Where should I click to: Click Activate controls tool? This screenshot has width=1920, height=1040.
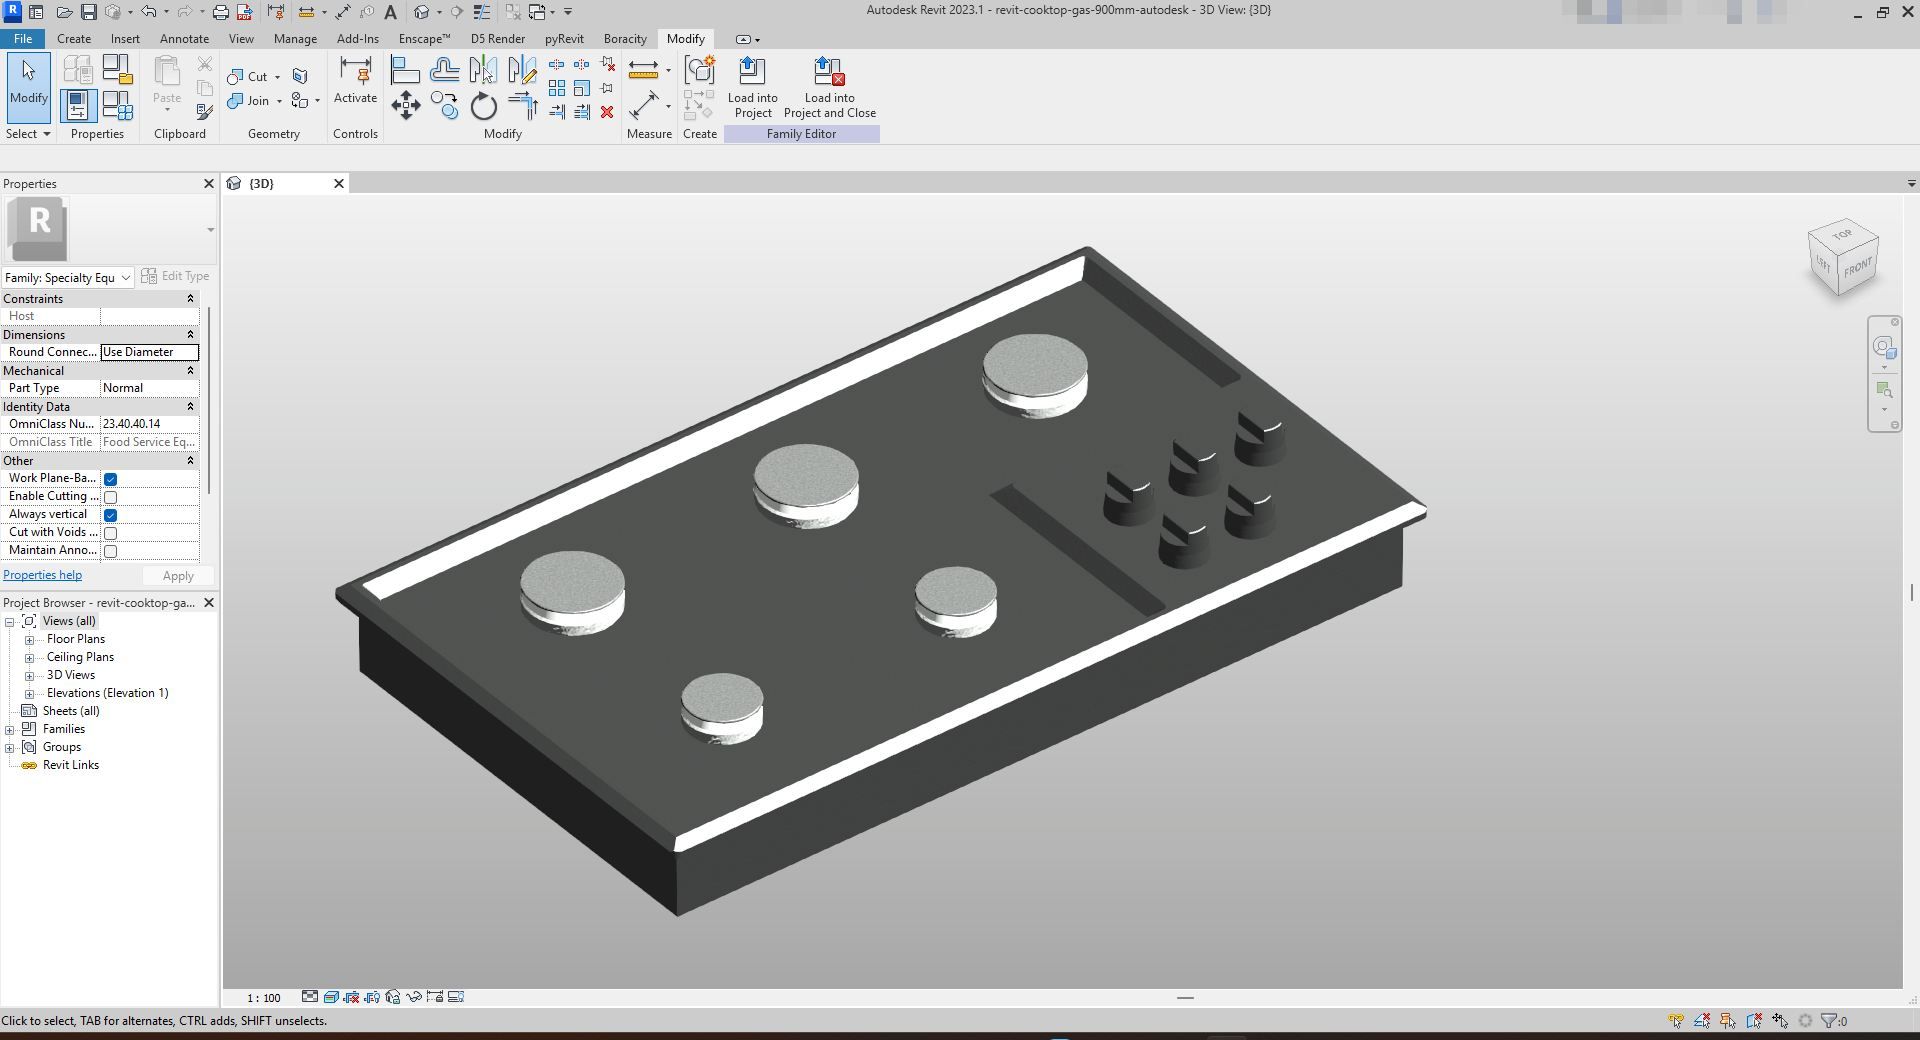click(x=355, y=80)
